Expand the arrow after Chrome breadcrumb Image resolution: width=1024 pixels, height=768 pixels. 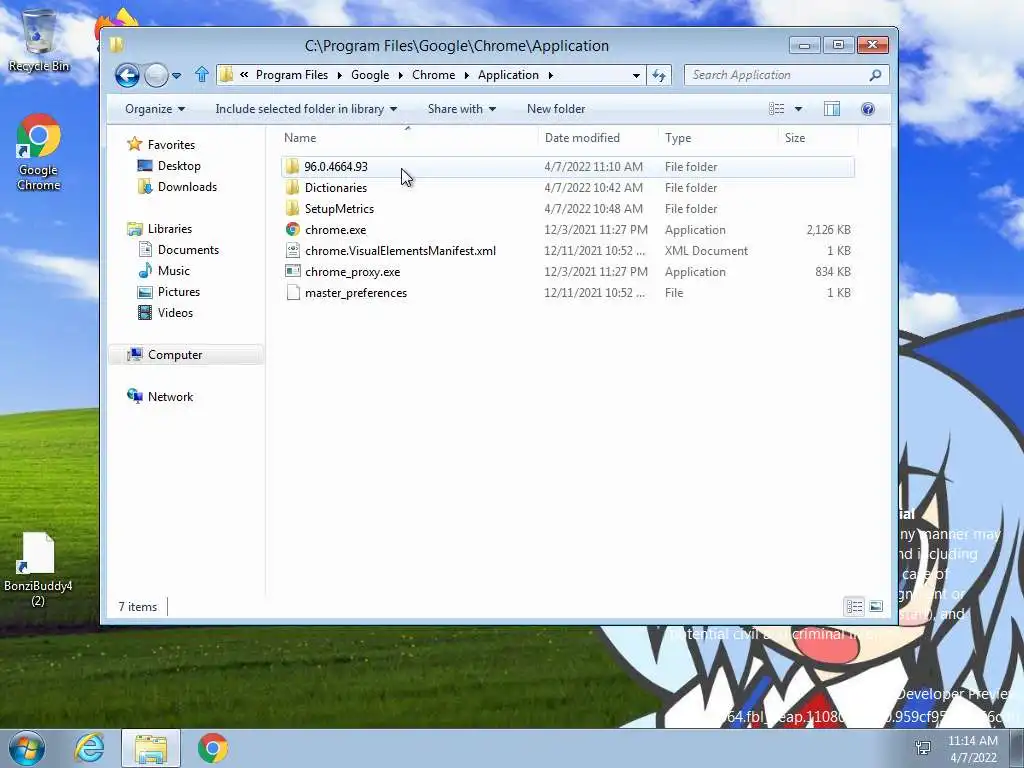(x=466, y=75)
